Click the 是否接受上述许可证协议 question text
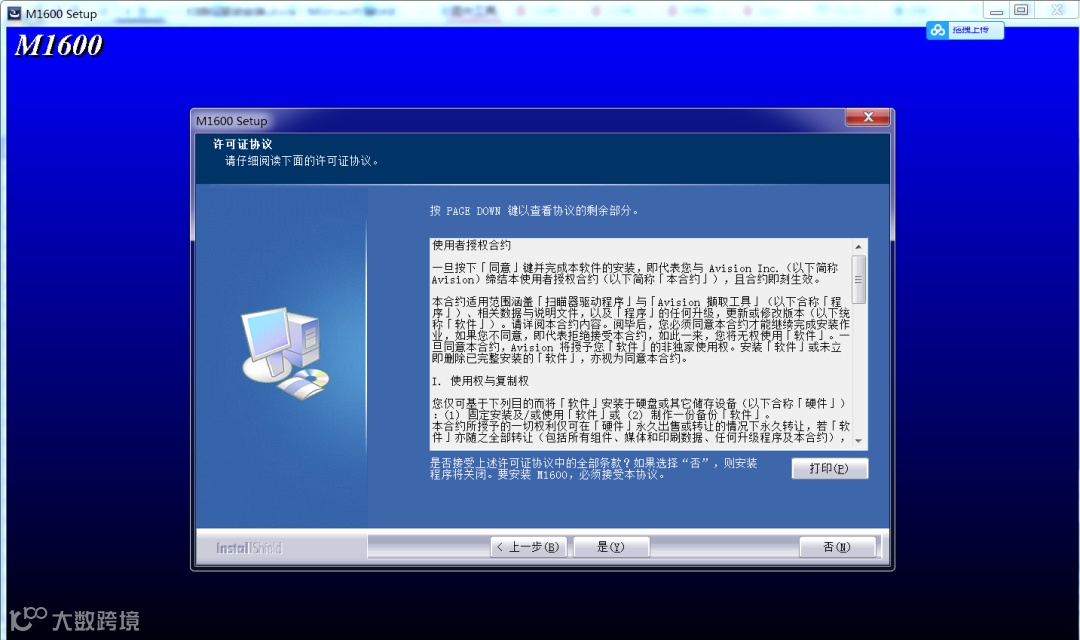This screenshot has height=640, width=1080. (x=593, y=468)
